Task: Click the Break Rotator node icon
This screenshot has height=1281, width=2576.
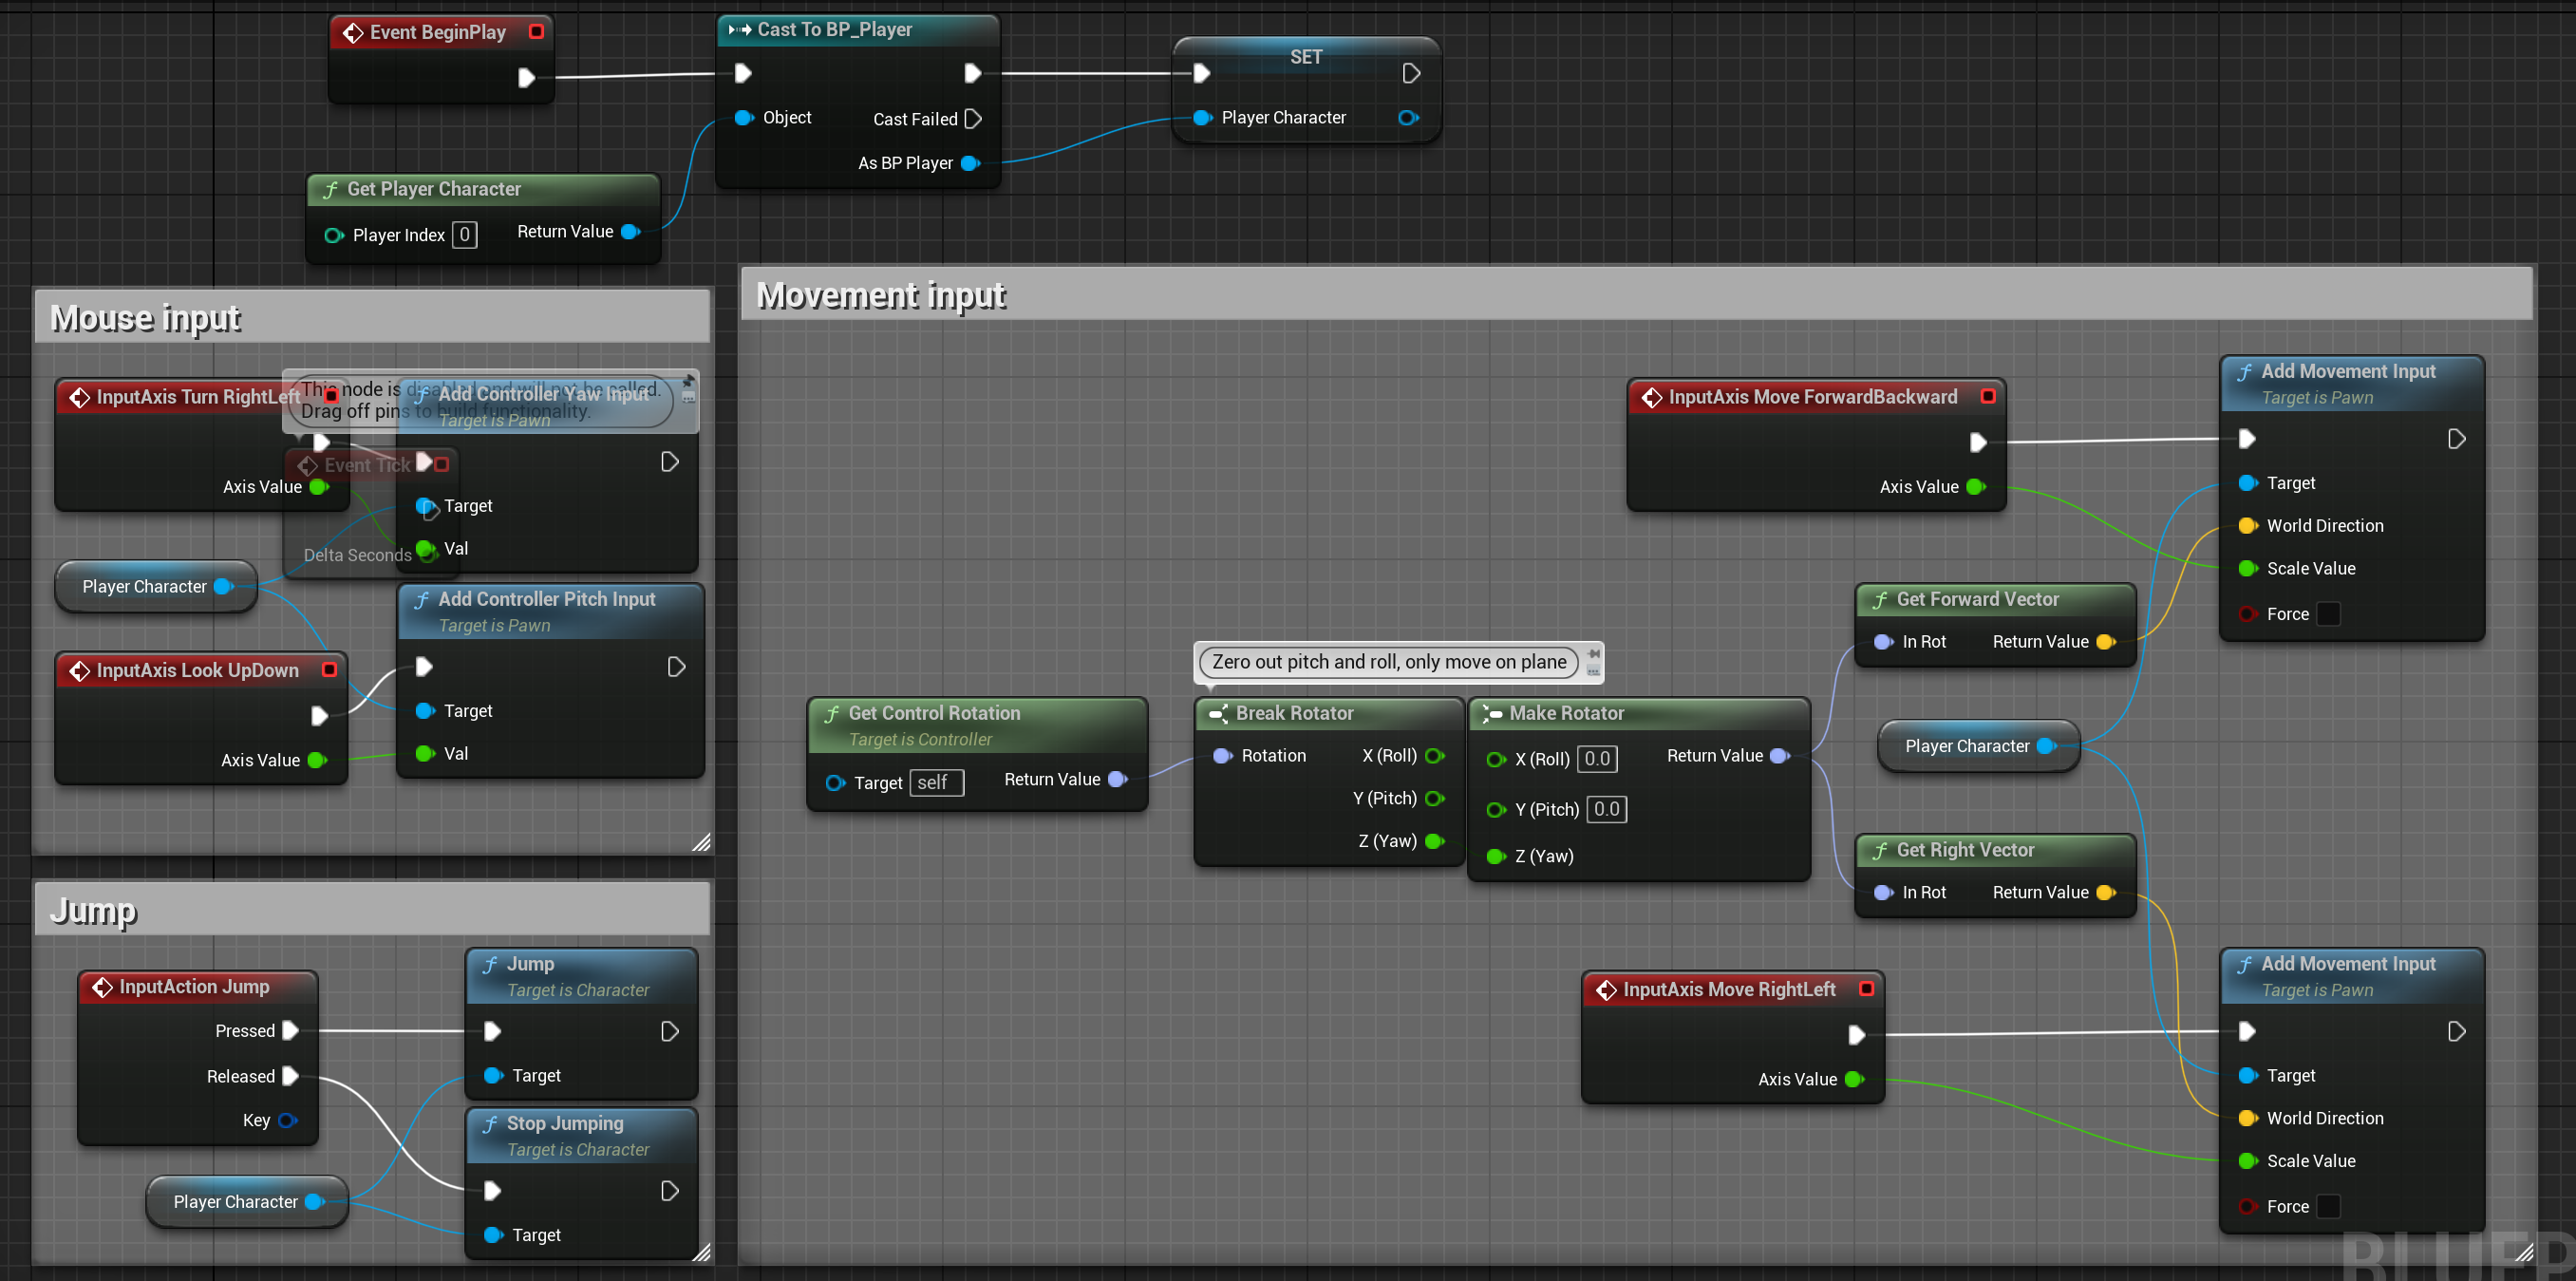Action: tap(1218, 713)
